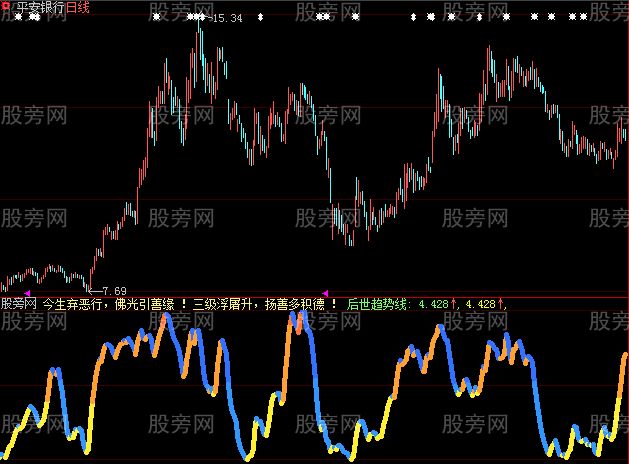Click the red square icon beside 平安银行

(x=6, y=6)
